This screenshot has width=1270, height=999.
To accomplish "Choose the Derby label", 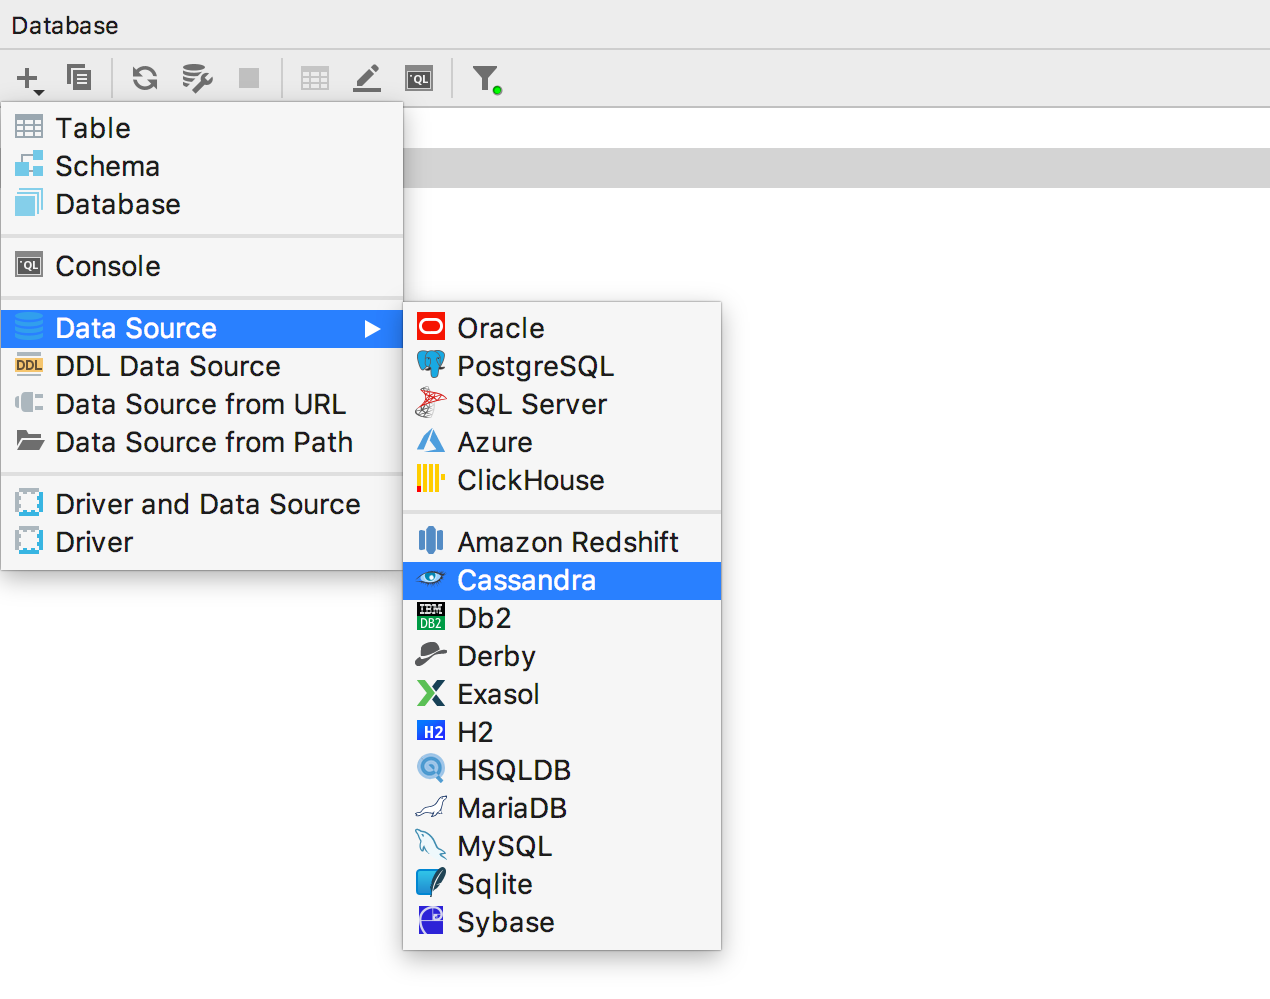I will pos(497,656).
